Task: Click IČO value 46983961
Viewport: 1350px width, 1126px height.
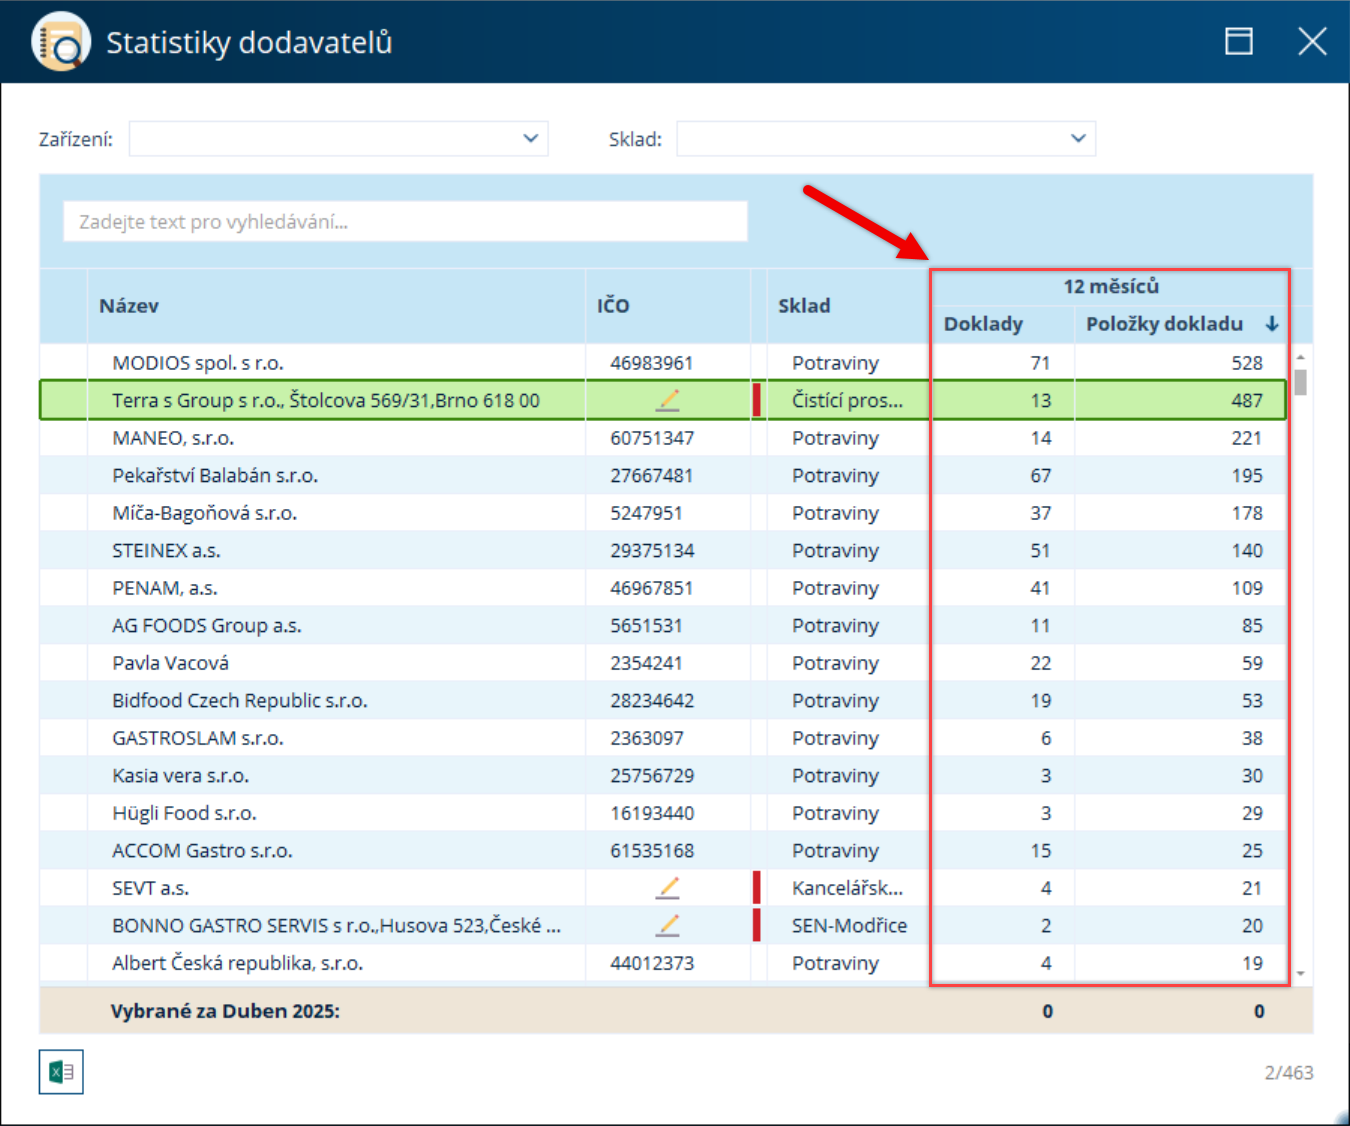Action: [x=652, y=363]
